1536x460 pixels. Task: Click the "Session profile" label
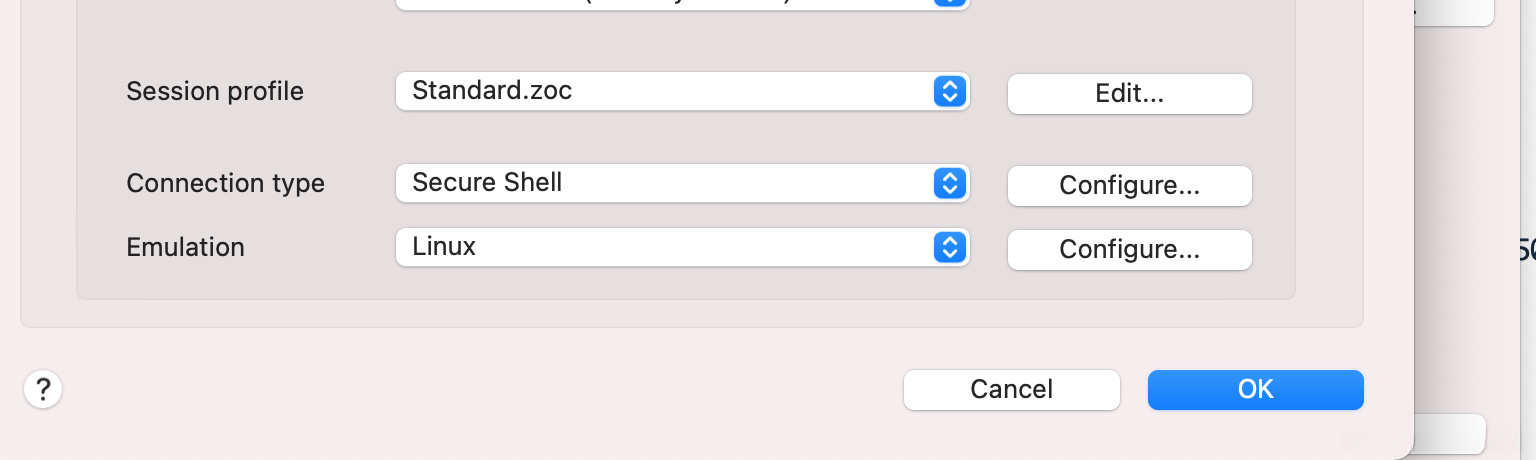point(215,92)
